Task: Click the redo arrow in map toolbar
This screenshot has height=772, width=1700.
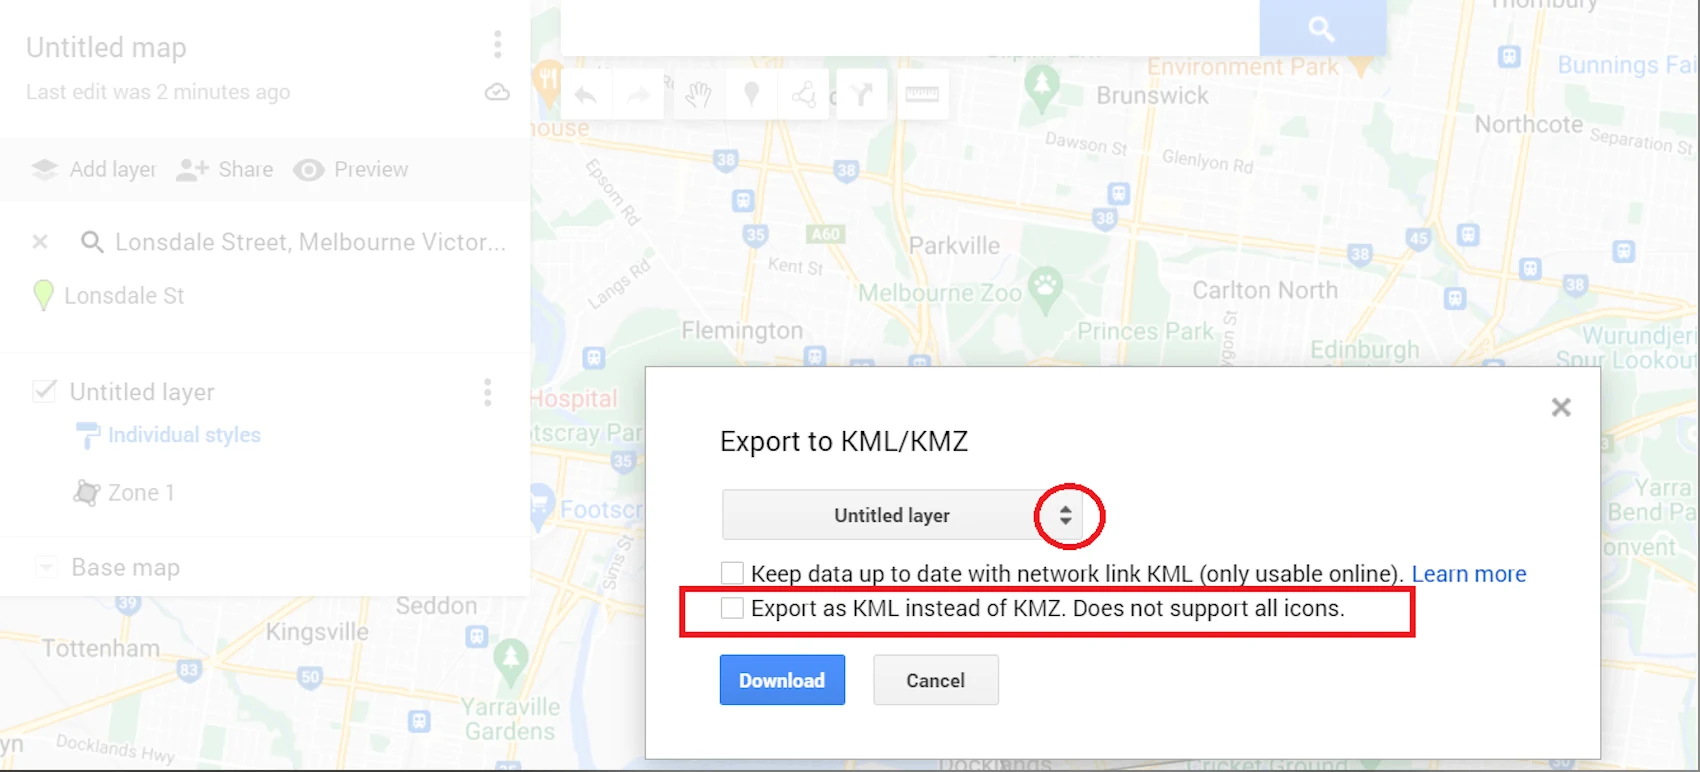Action: pos(638,95)
